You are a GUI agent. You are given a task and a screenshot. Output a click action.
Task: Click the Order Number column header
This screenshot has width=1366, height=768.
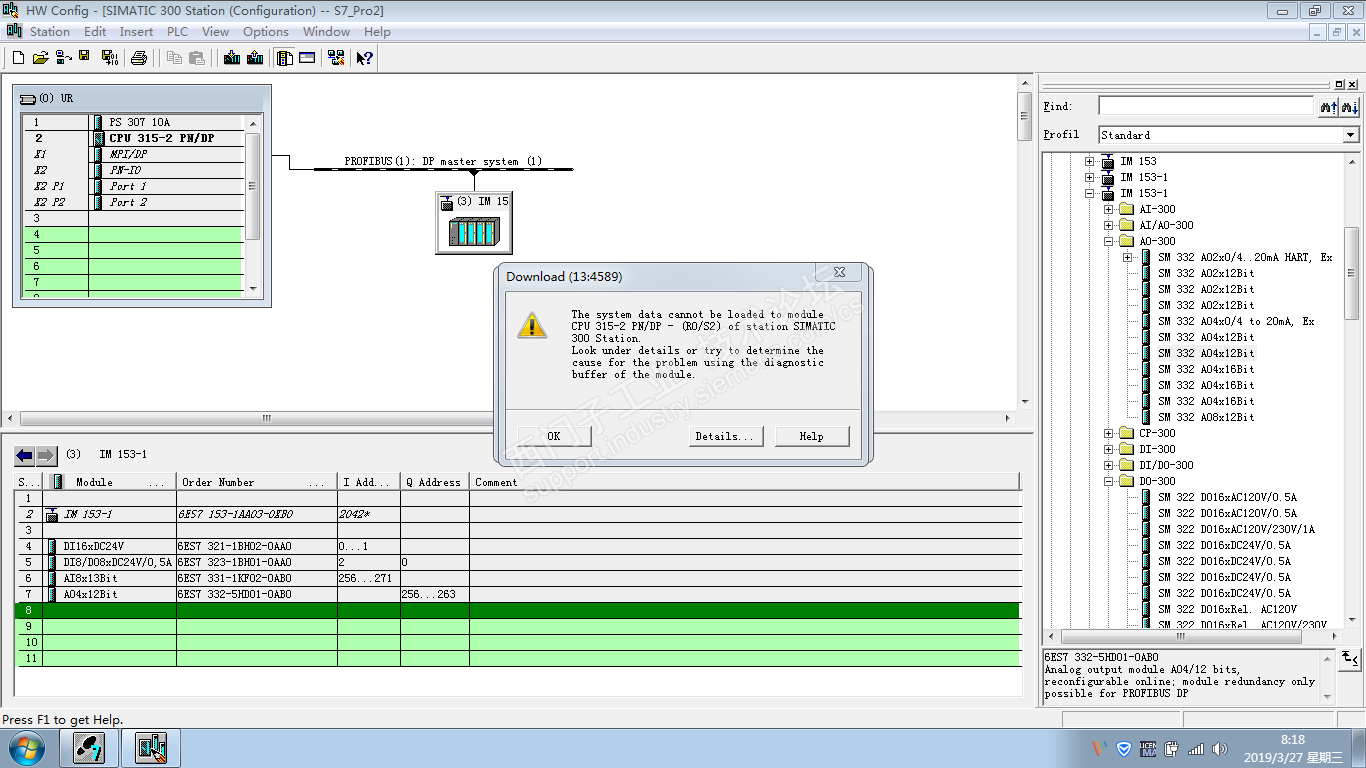[x=257, y=482]
